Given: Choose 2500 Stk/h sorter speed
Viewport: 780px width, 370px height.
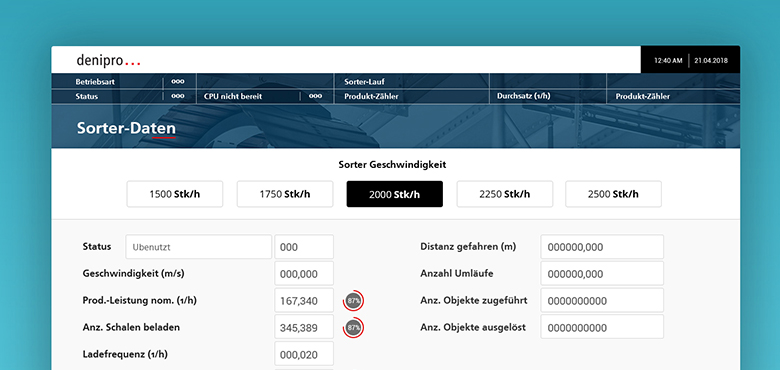Looking at the screenshot, I should point(613,194).
